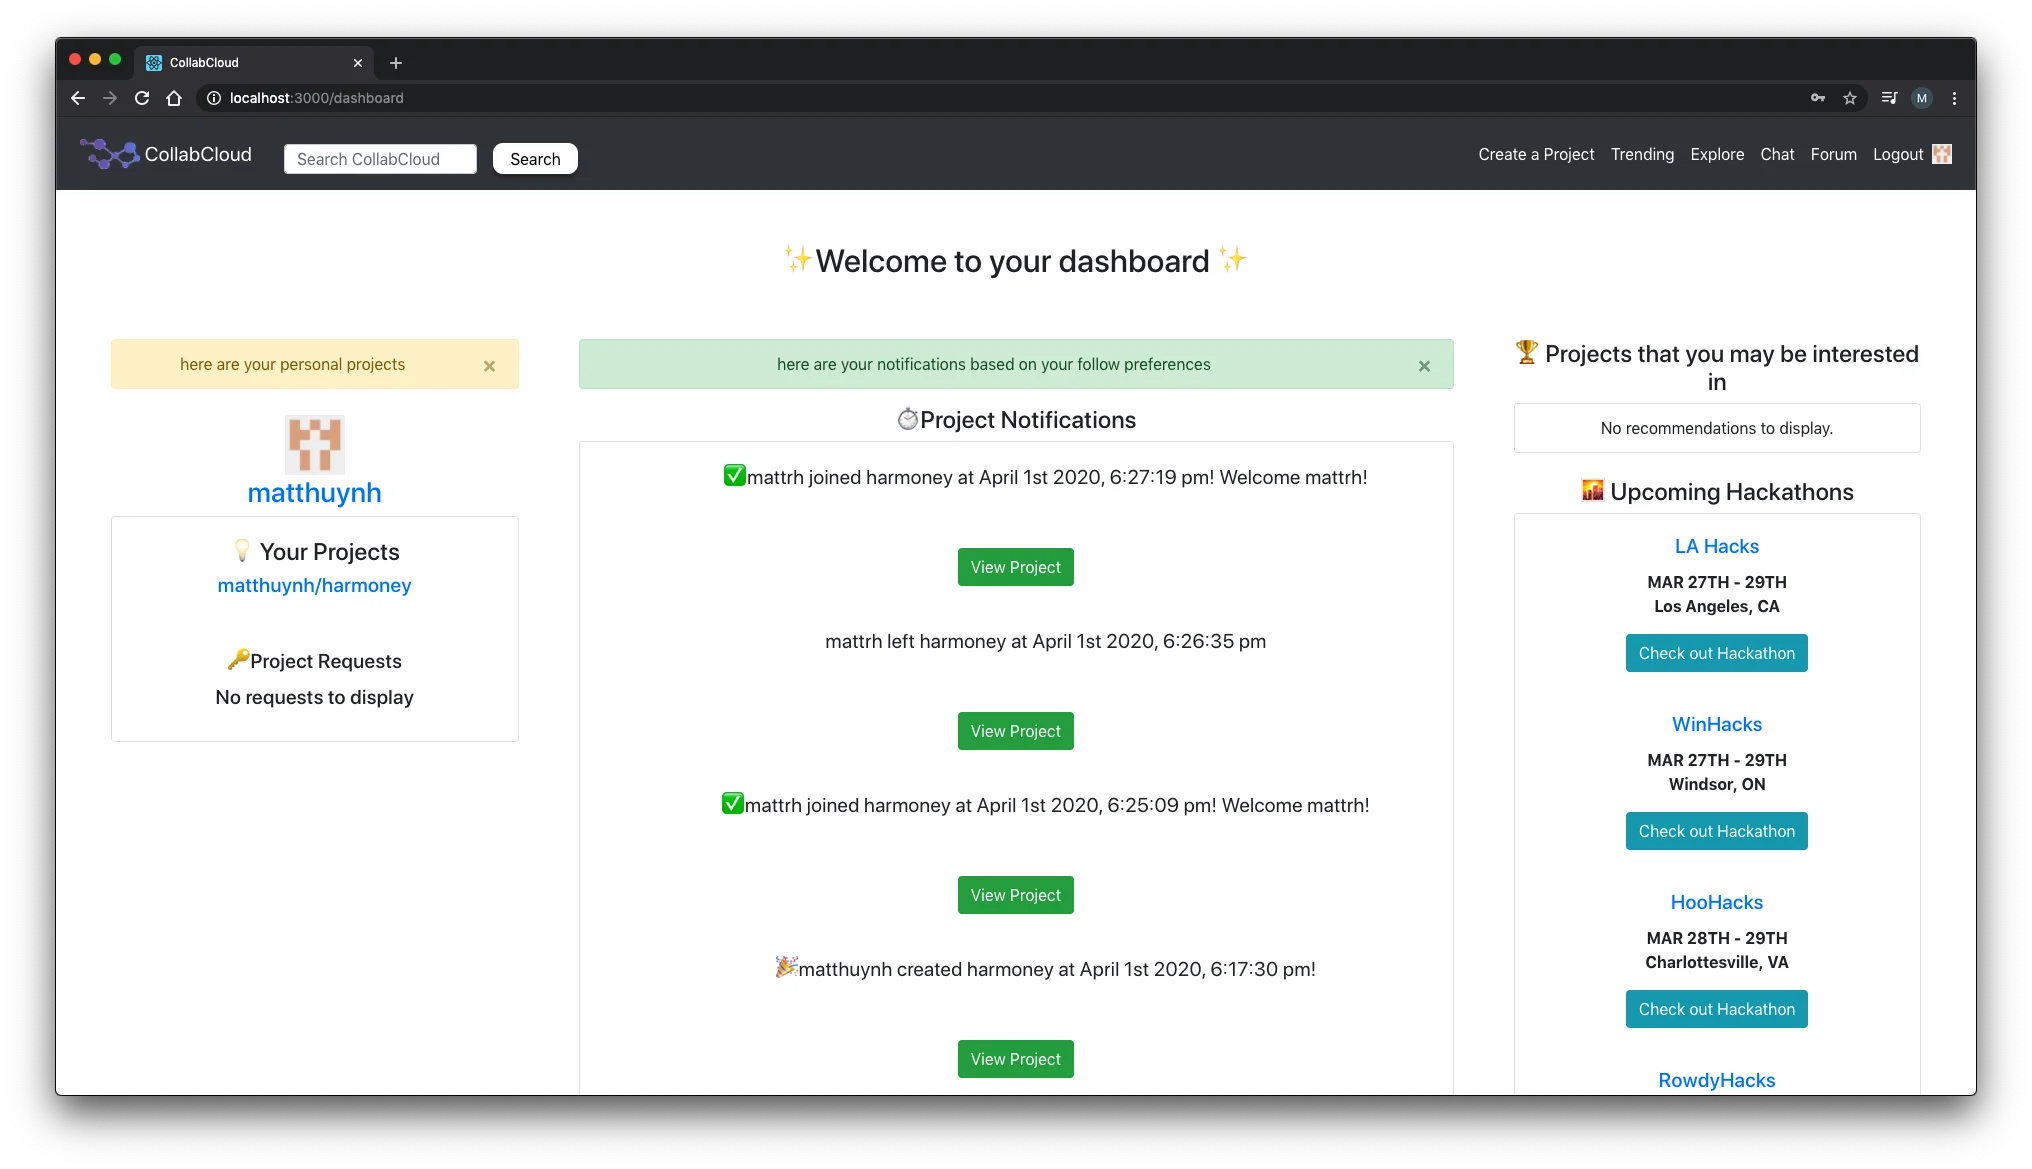Check out the LA Hacks hackathon

pos(1716,653)
